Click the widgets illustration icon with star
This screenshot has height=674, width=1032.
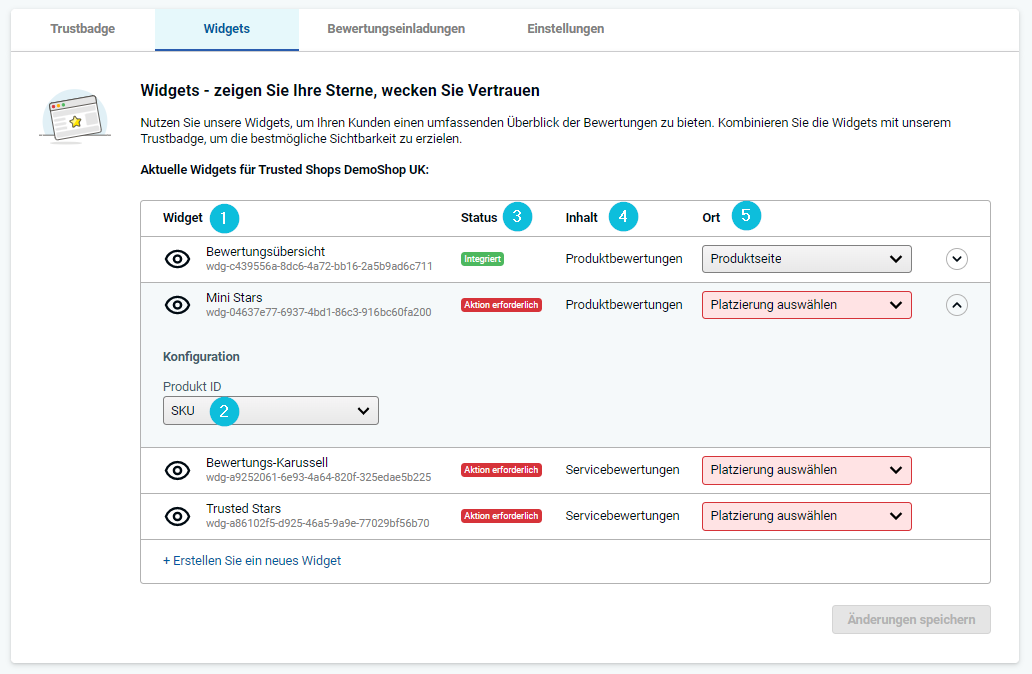[75, 115]
